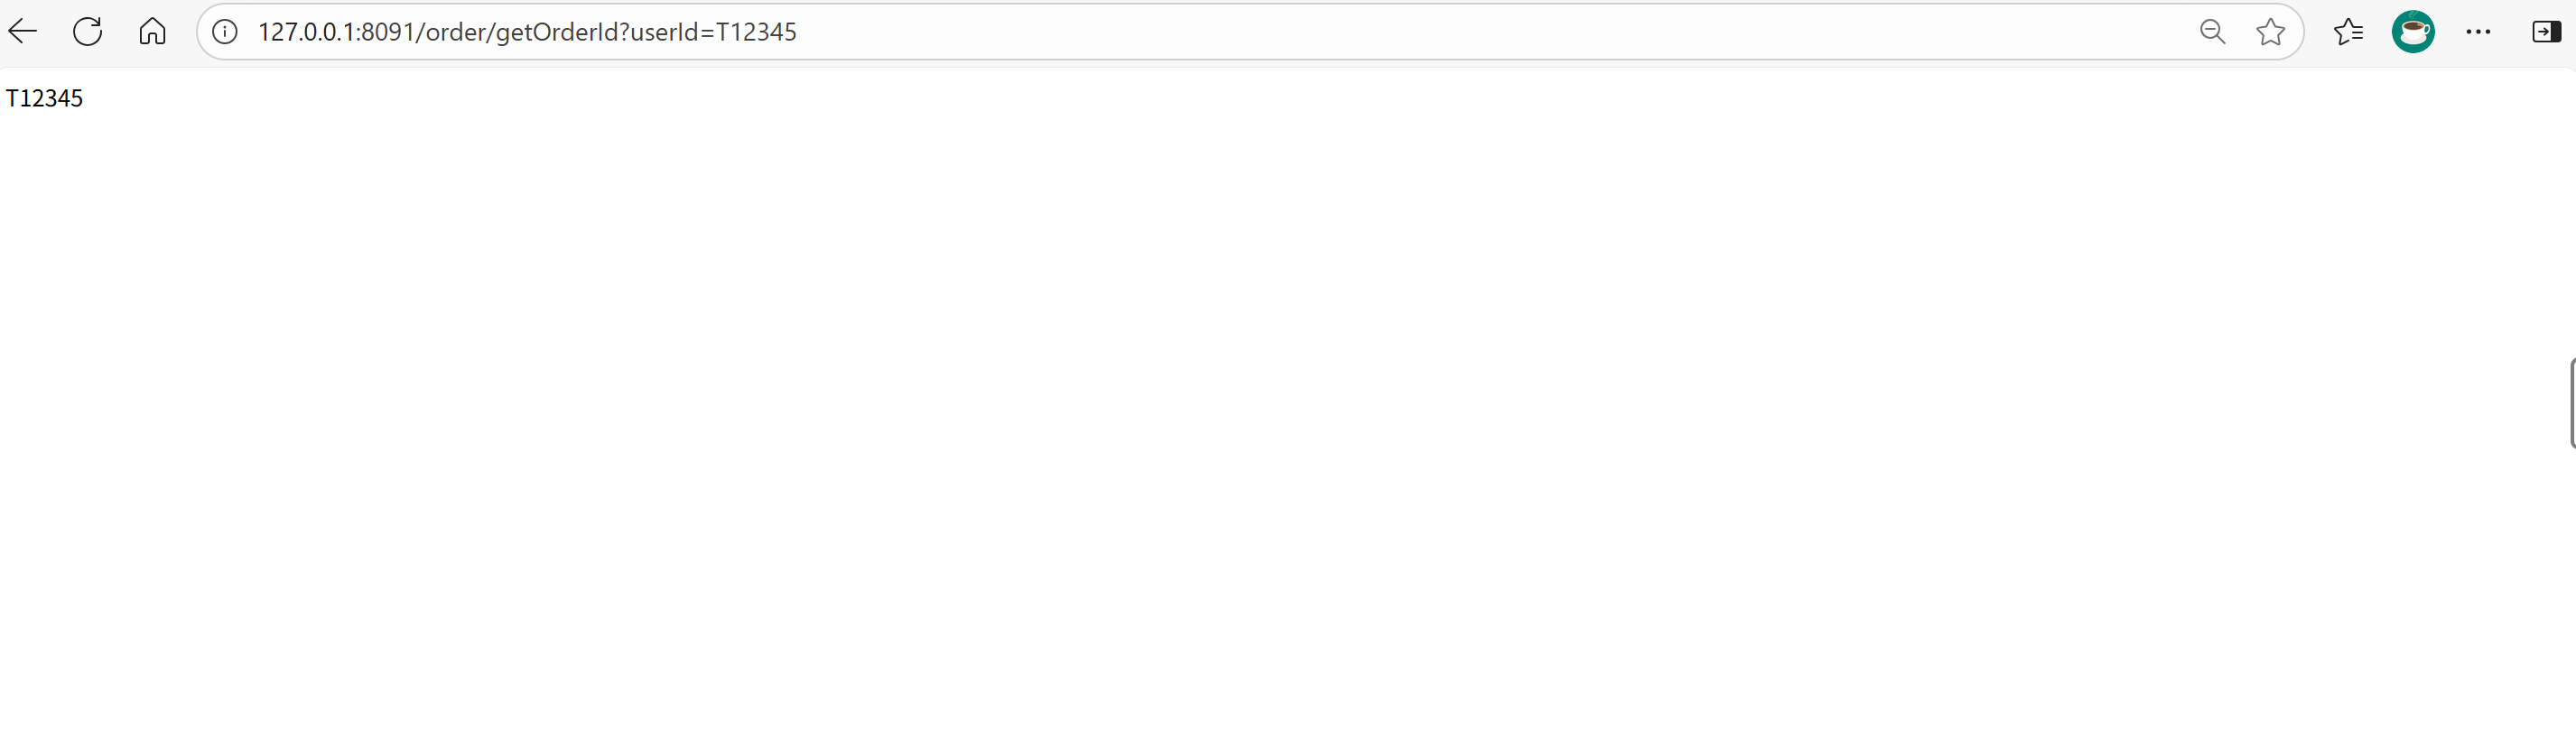Click the userId=T12345 query parameter in URL

point(713,32)
